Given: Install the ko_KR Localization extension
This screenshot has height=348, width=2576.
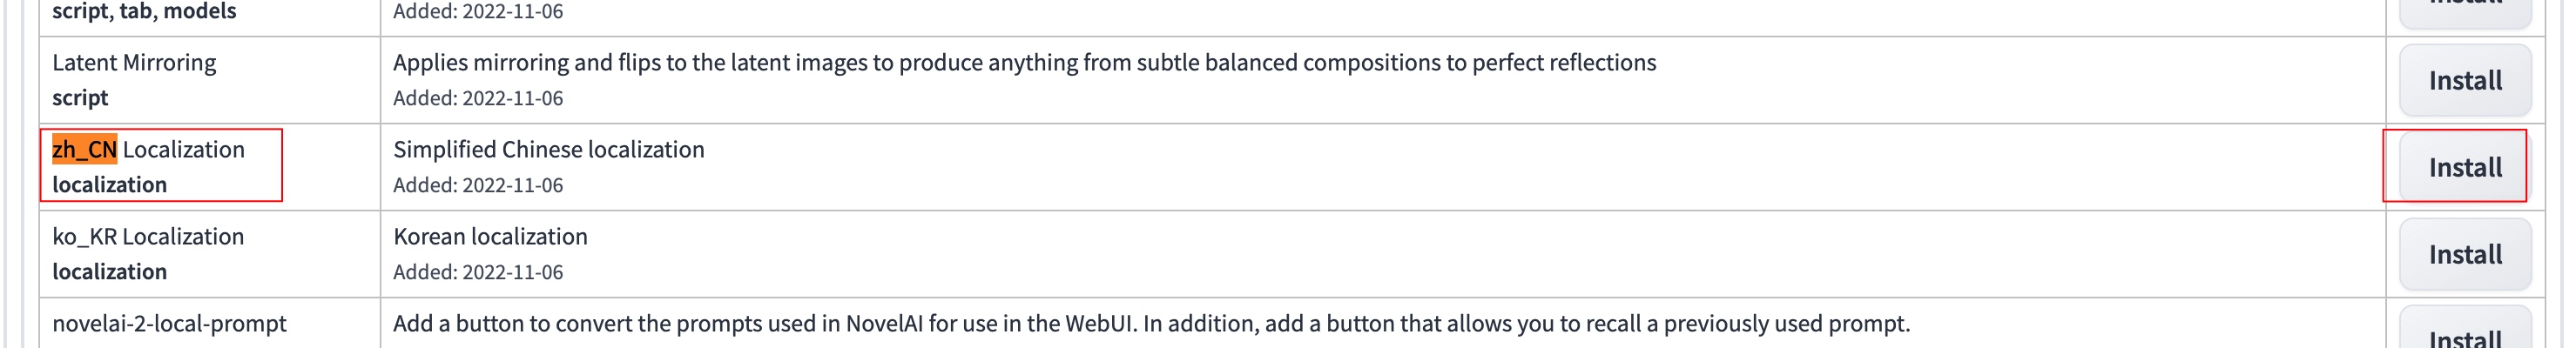Looking at the screenshot, I should [x=2464, y=255].
